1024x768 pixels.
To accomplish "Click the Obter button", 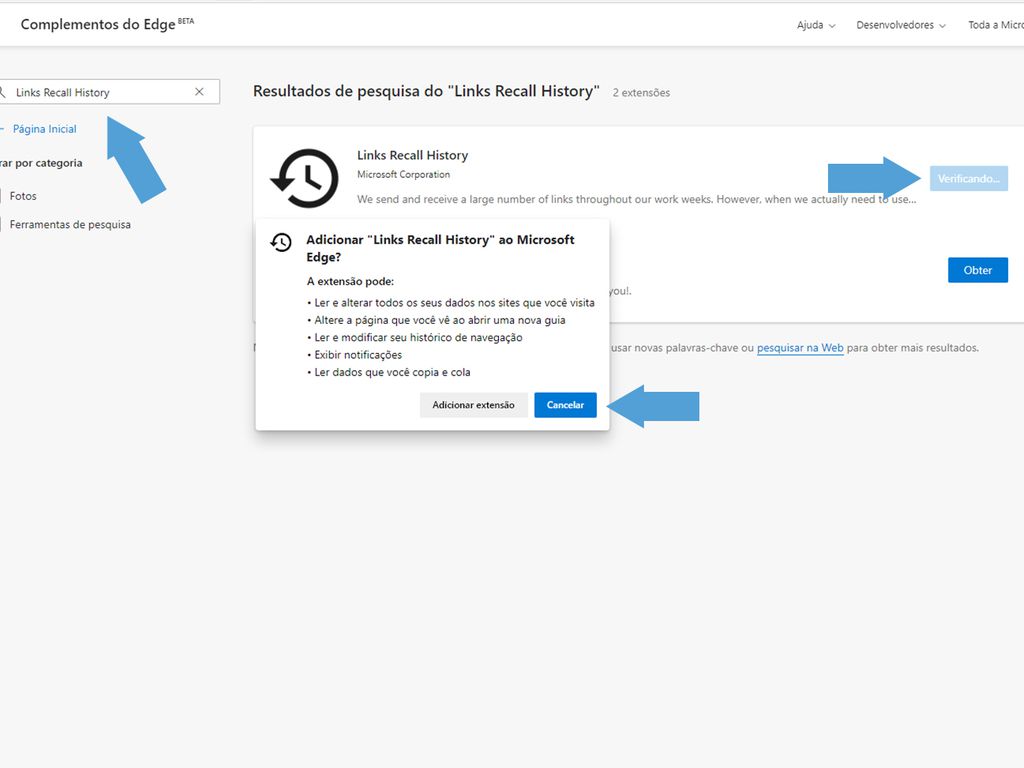I will coord(978,270).
